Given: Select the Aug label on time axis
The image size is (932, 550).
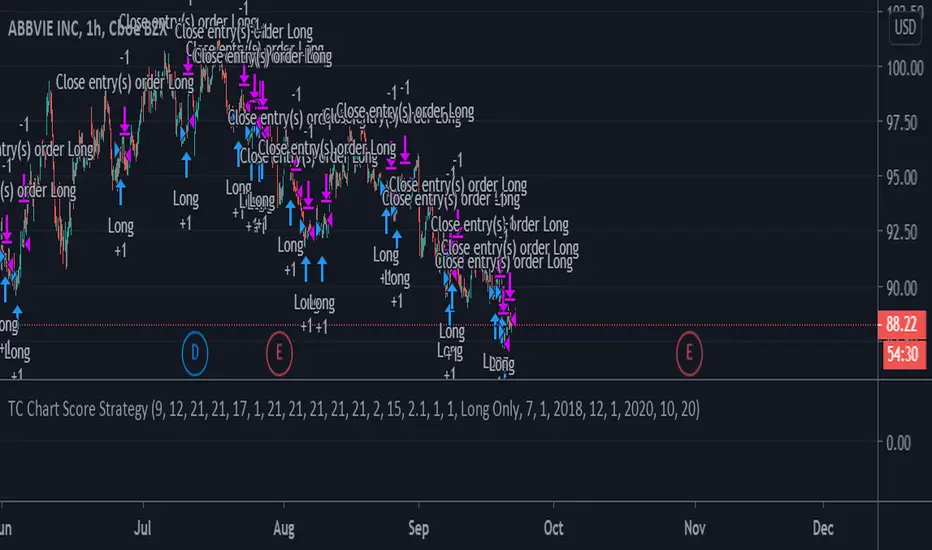Looking at the screenshot, I should click(x=284, y=529).
